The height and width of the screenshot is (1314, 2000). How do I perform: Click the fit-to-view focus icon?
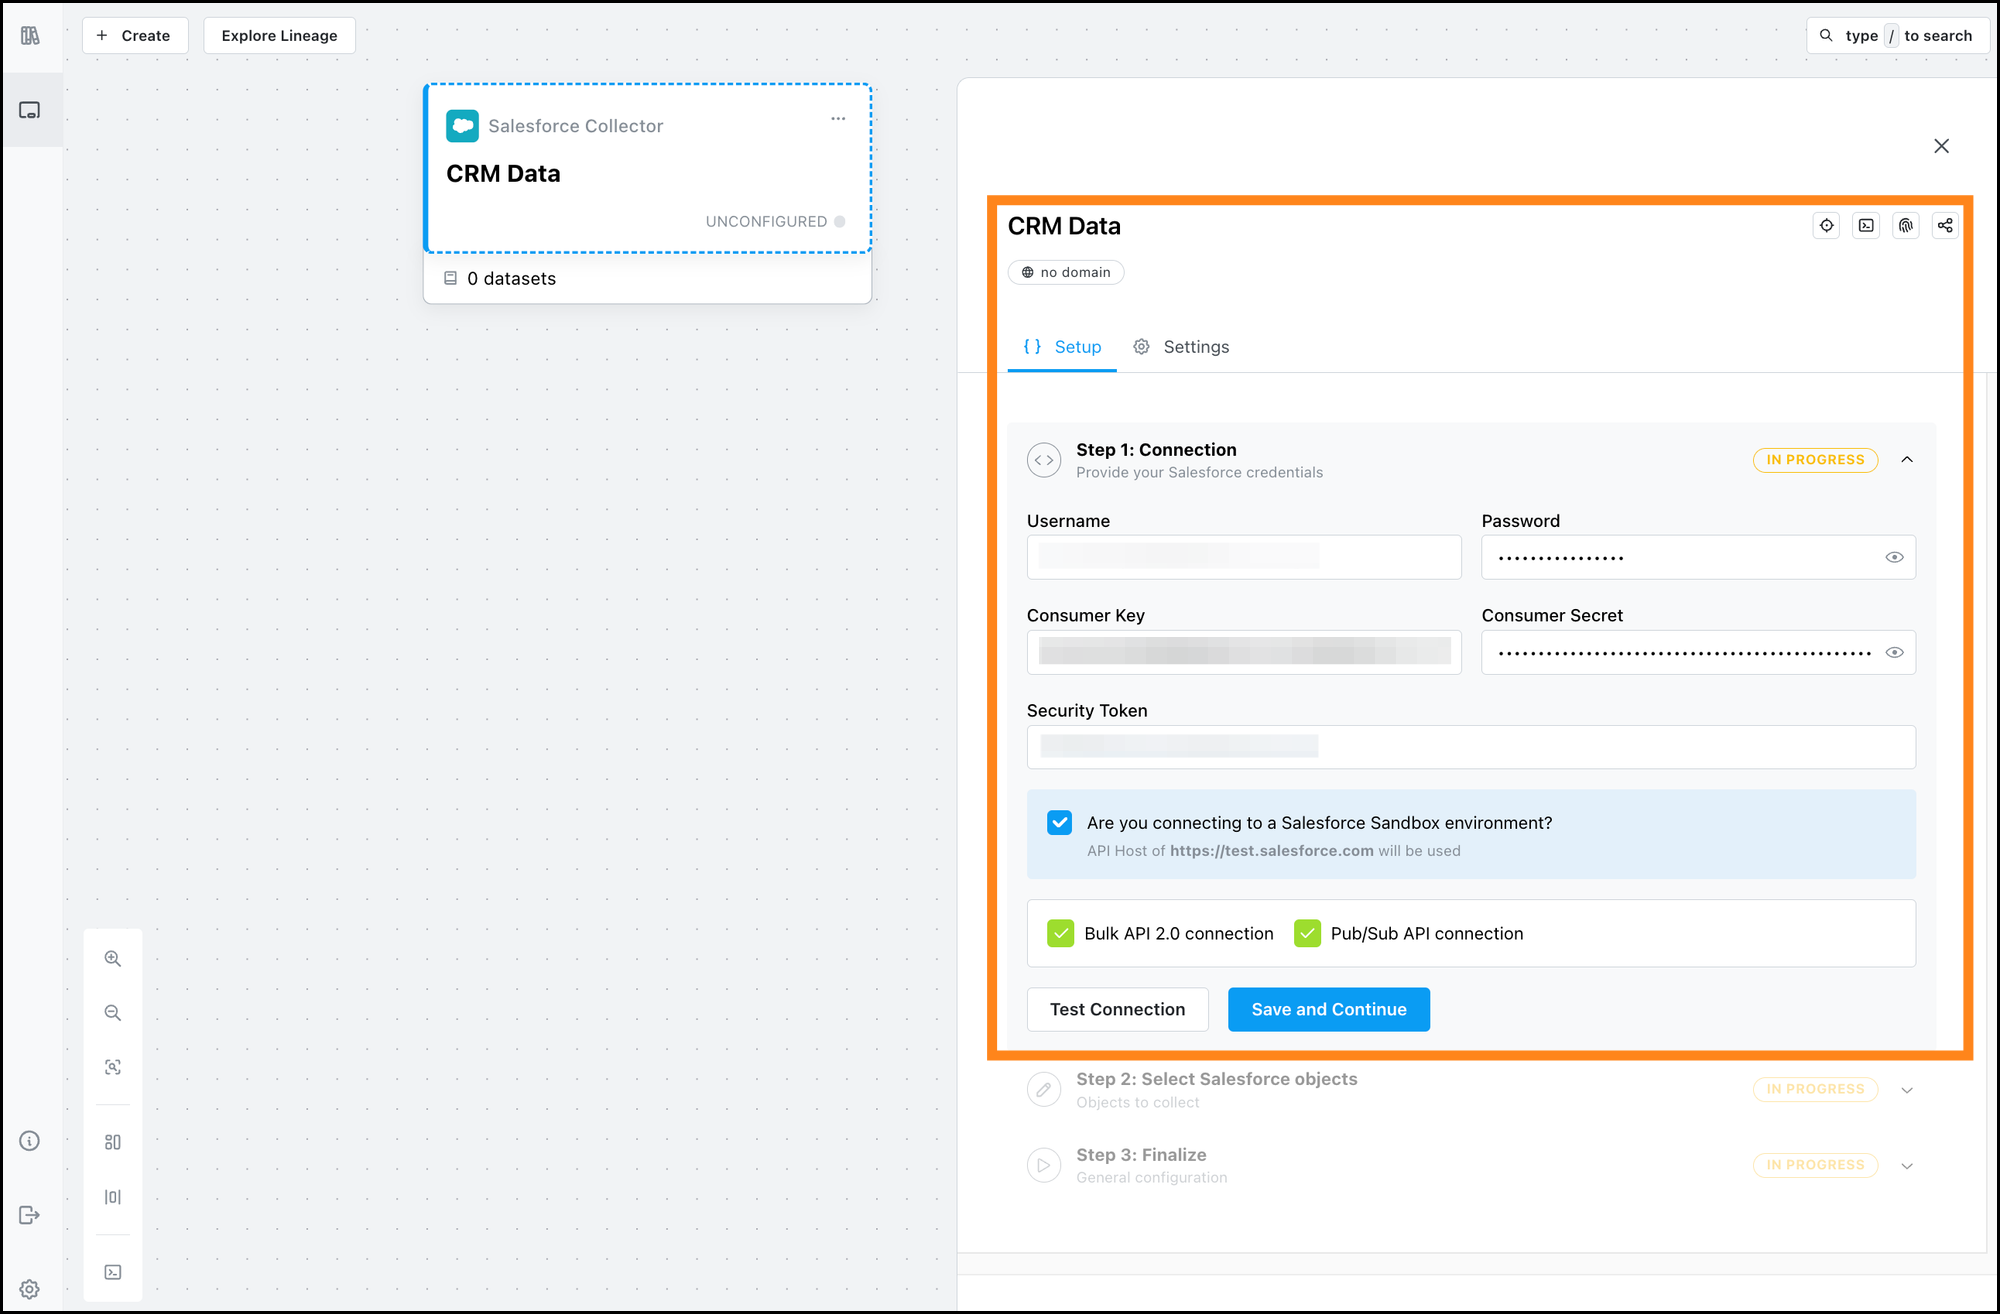[113, 1067]
